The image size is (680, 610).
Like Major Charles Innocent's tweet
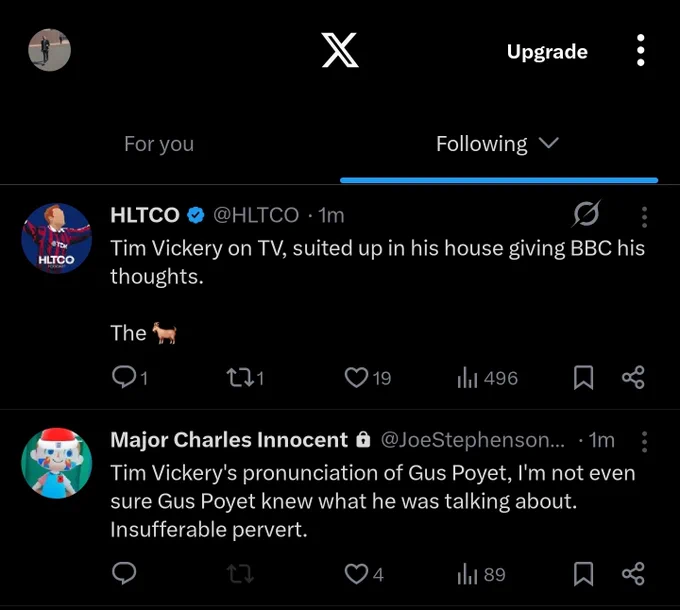click(x=364, y=574)
